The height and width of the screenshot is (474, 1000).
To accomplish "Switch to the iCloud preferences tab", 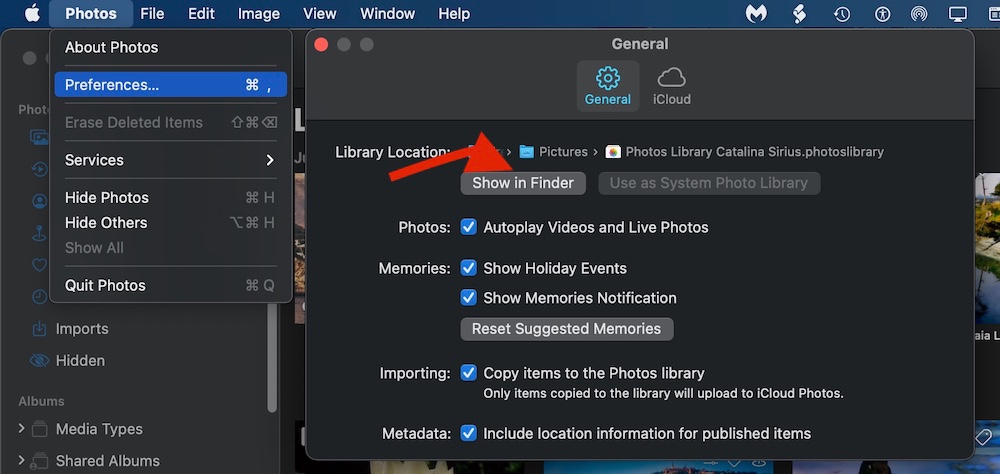I will tap(672, 86).
